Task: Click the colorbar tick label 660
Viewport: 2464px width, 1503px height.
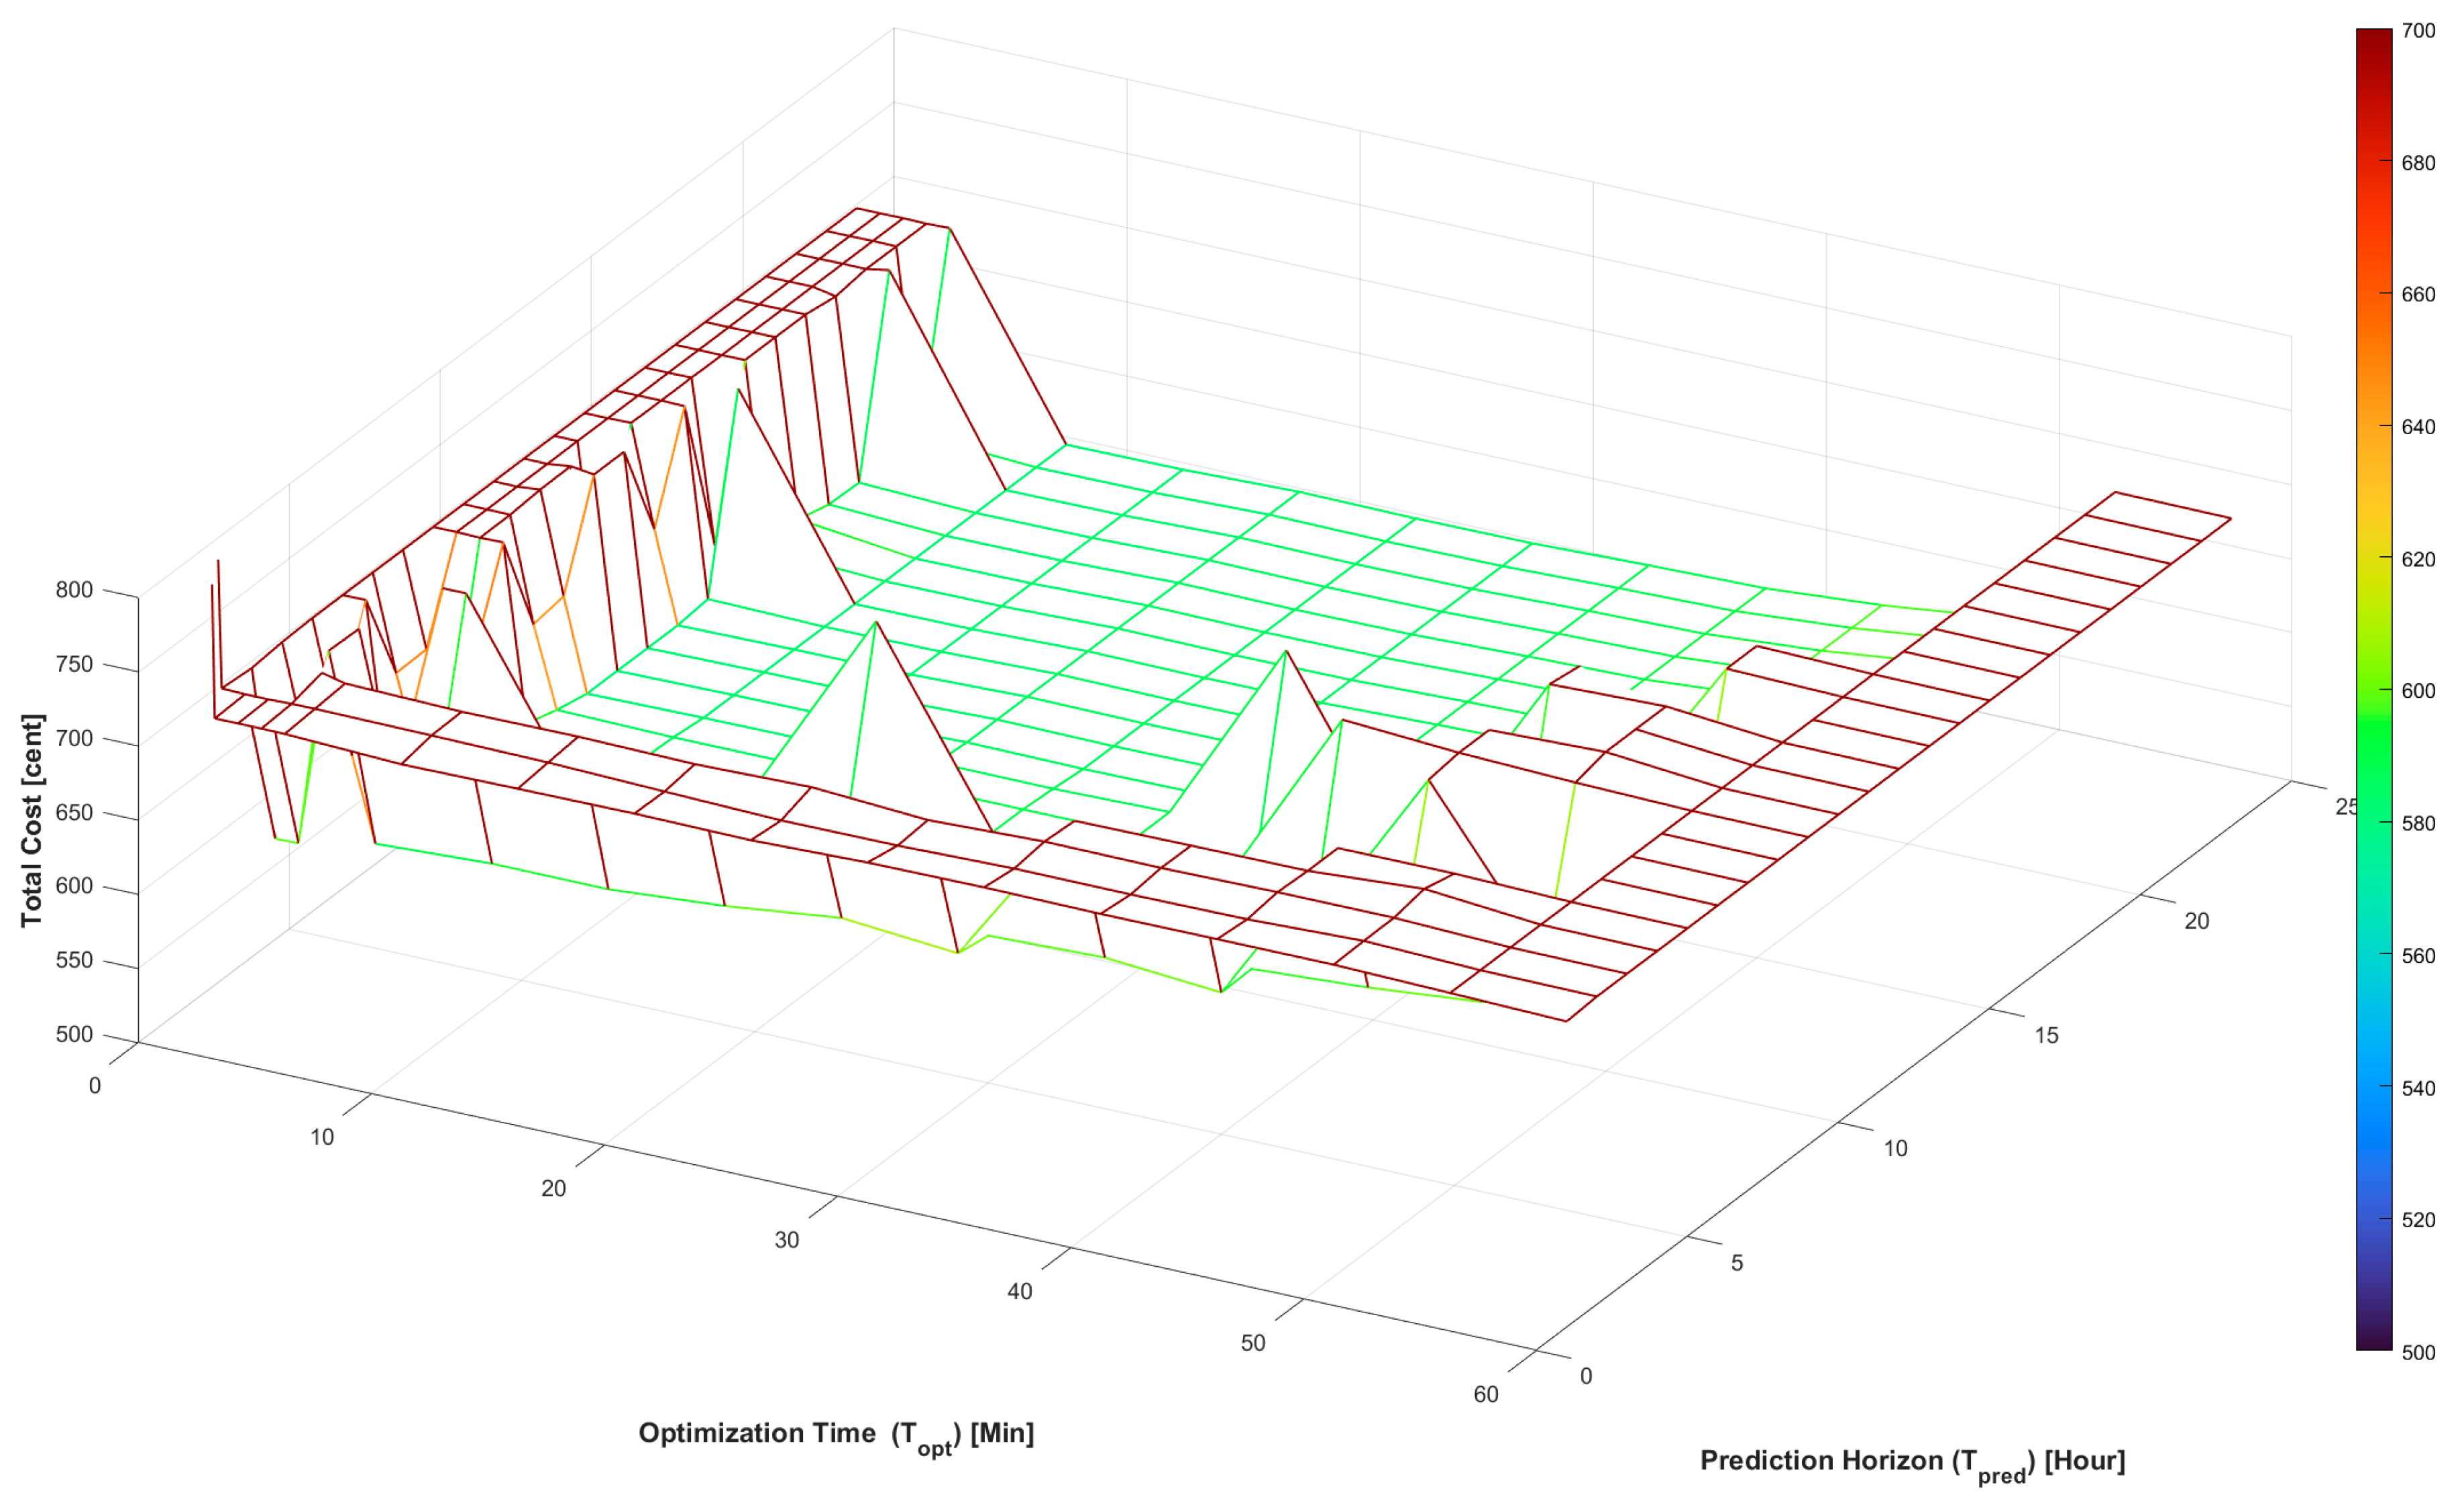Action: [2418, 295]
